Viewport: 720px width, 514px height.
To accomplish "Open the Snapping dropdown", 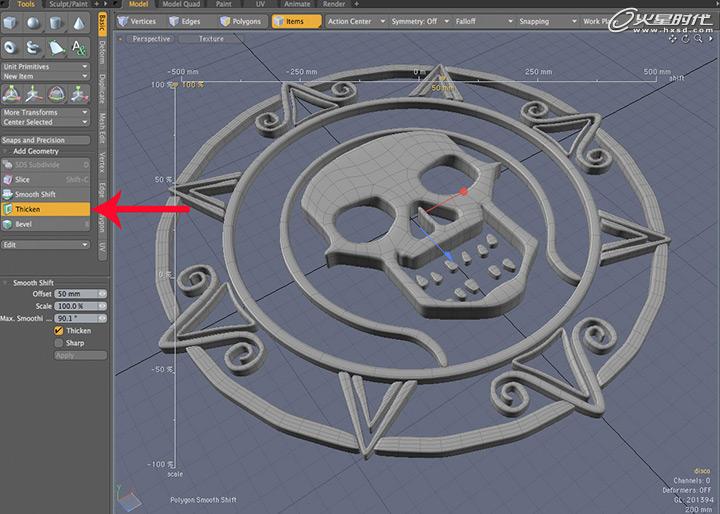I will click(x=548, y=21).
